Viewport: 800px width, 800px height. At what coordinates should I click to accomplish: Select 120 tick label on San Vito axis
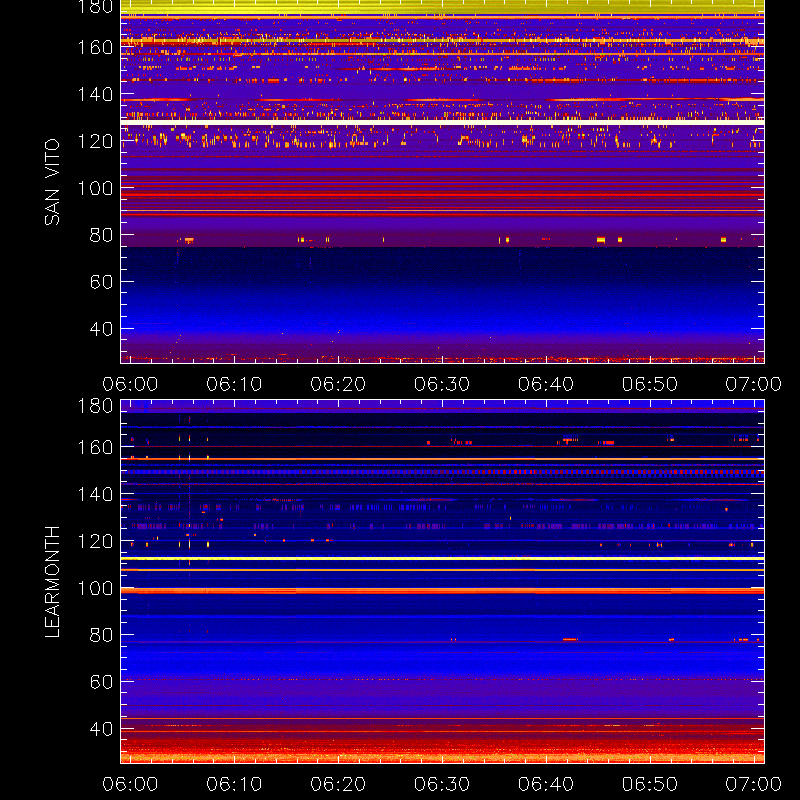point(95,141)
